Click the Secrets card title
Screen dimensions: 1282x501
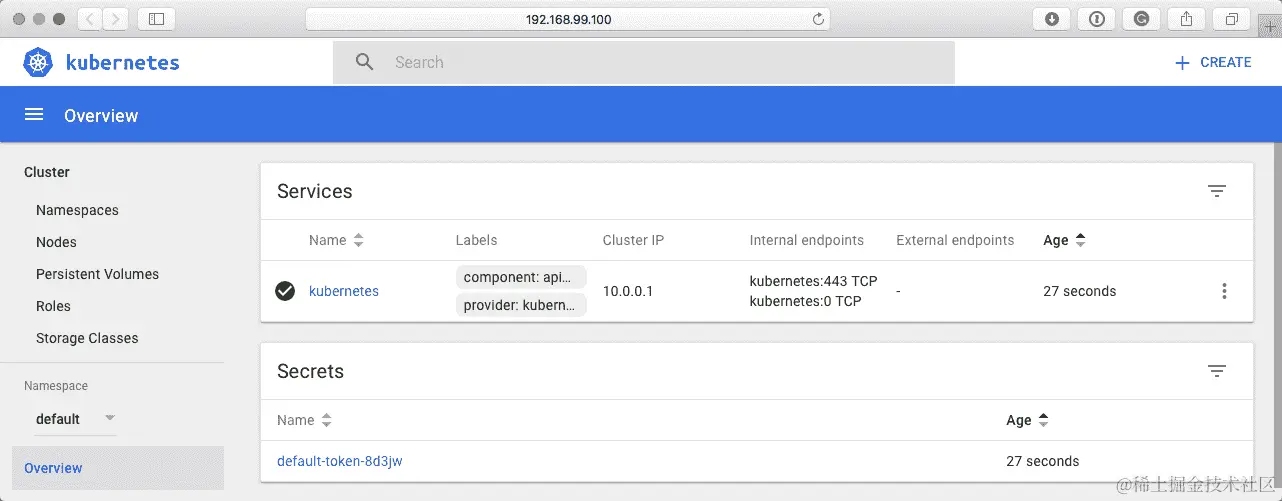[x=310, y=371]
